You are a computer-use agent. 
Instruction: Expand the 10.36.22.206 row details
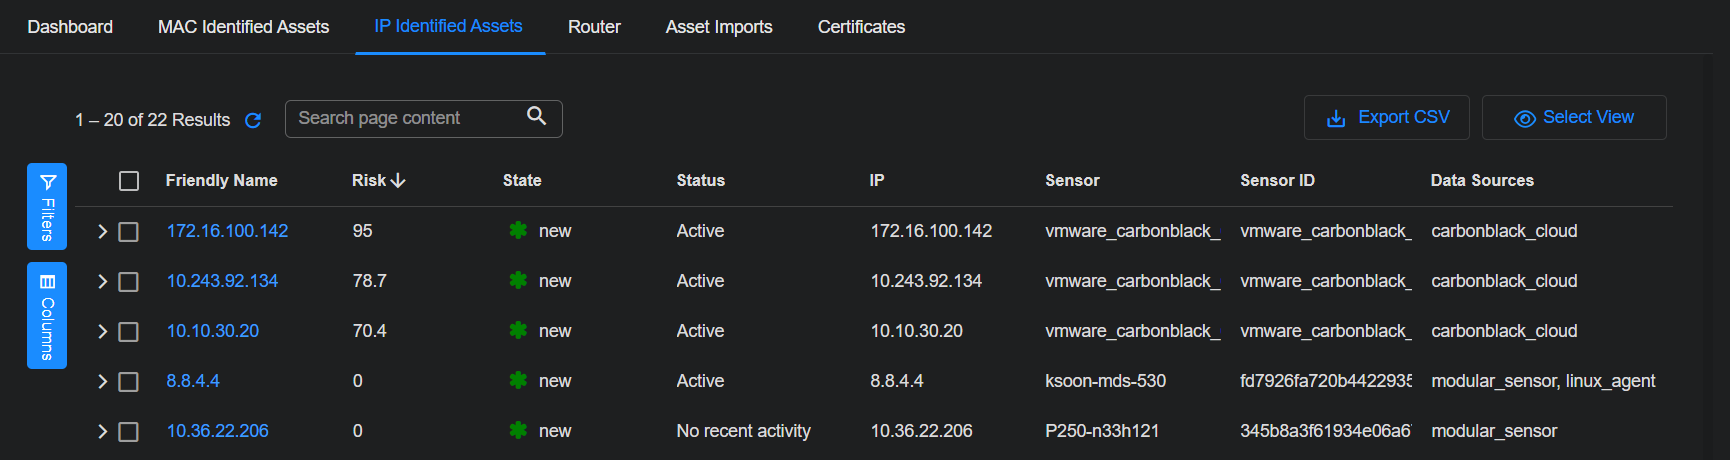102,432
